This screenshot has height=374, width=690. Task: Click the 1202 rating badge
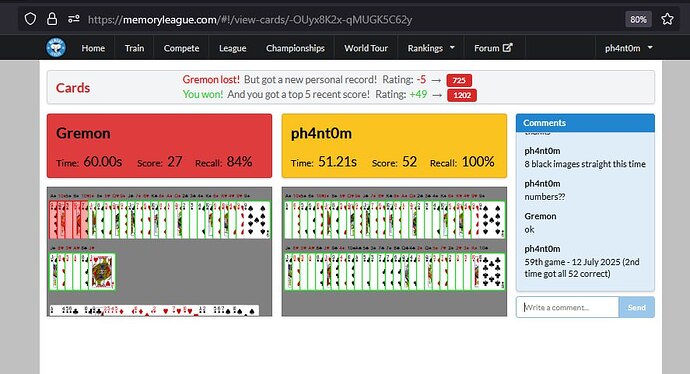462,95
